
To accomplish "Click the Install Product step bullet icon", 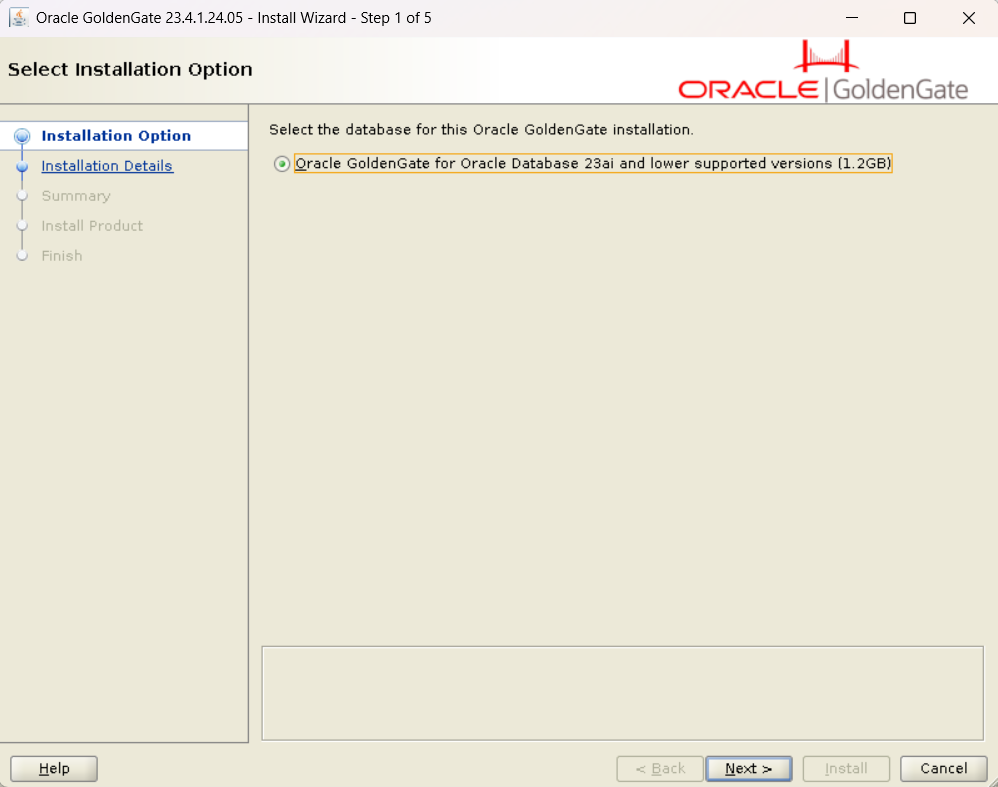I will (22, 226).
